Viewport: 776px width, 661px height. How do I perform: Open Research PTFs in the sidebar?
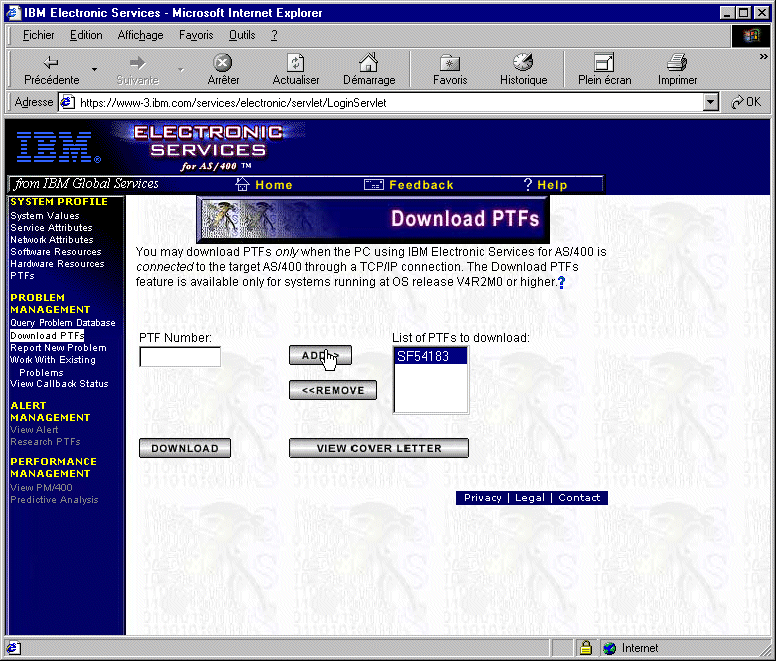[x=45, y=441]
